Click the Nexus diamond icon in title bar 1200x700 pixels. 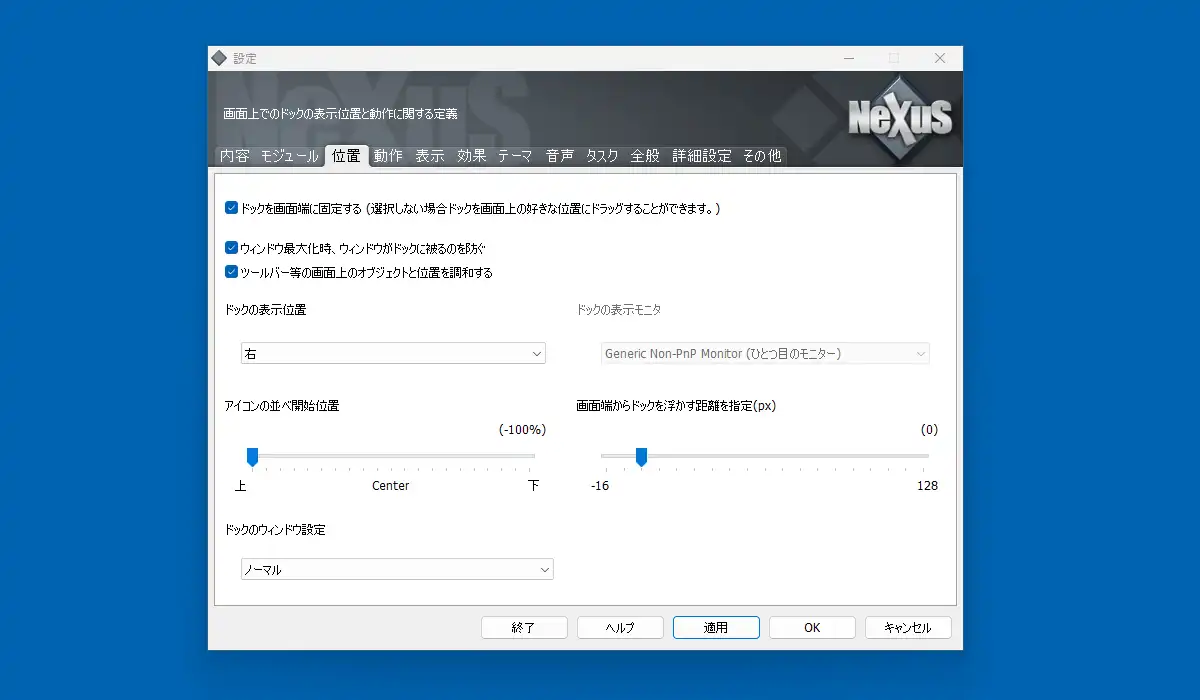219,58
